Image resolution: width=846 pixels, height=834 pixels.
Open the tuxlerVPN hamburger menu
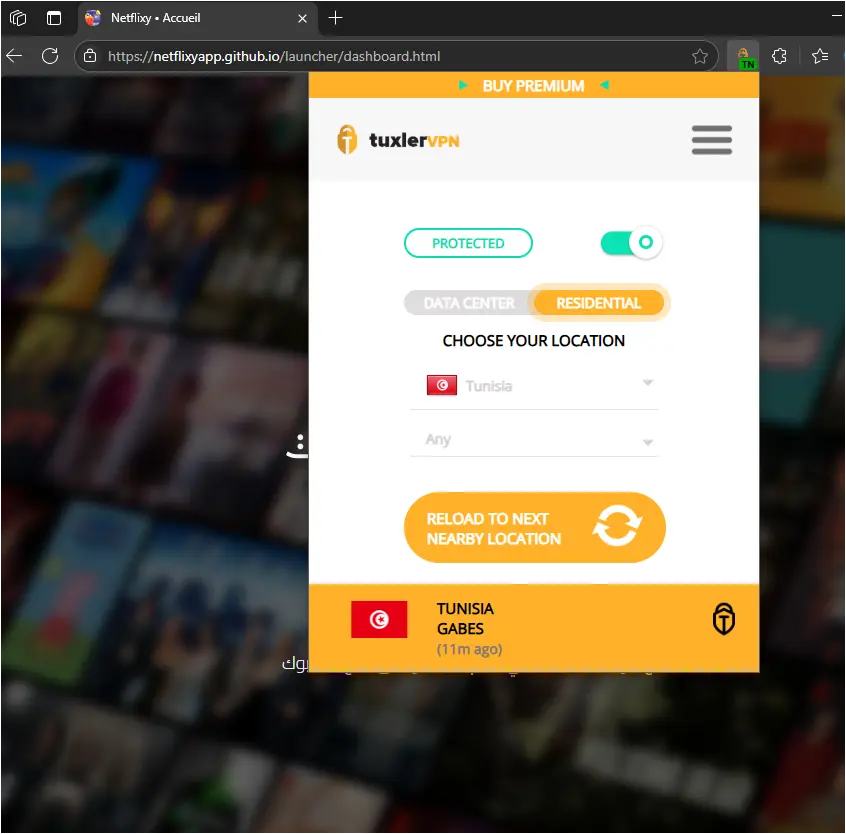point(712,140)
